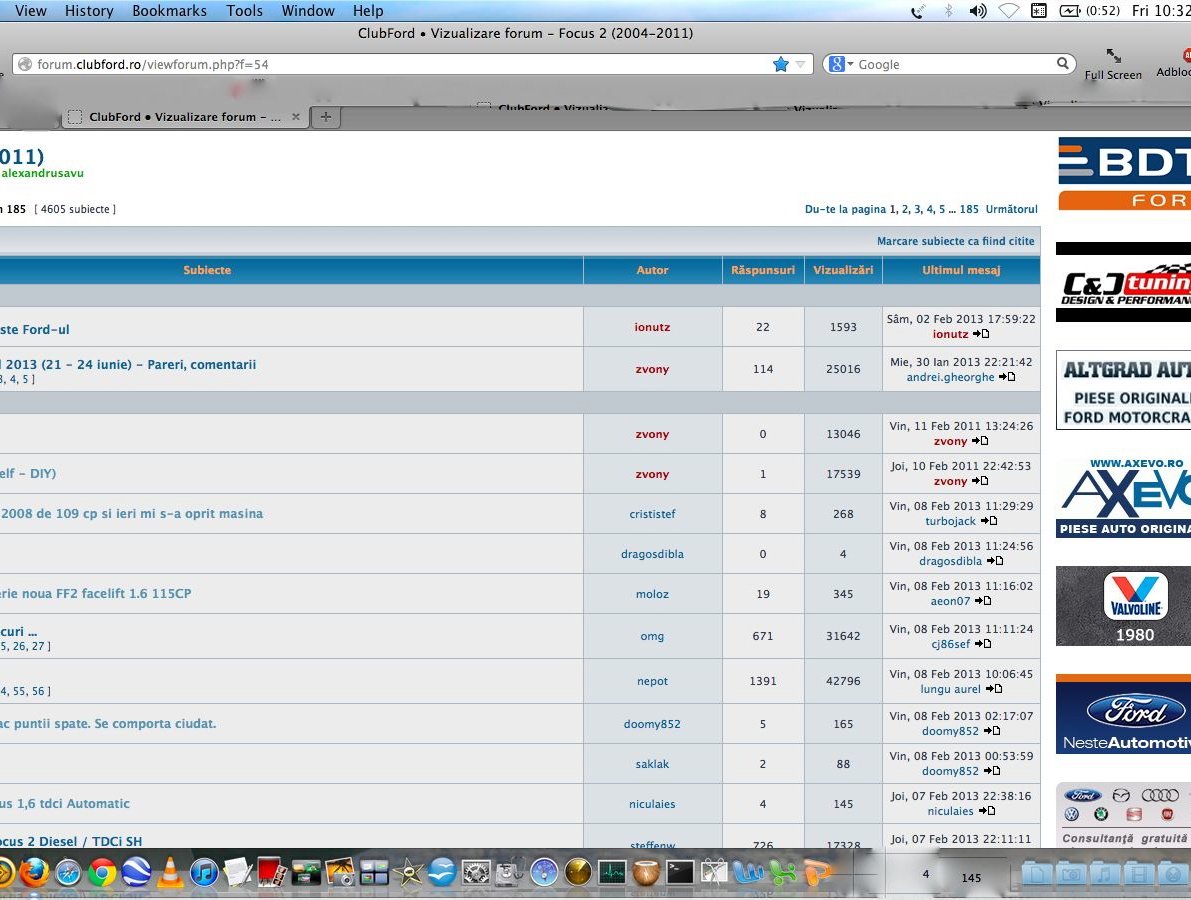Click the Valvoline 1980 ad banner
Viewport: 1191px width, 900px height.
coord(1122,606)
